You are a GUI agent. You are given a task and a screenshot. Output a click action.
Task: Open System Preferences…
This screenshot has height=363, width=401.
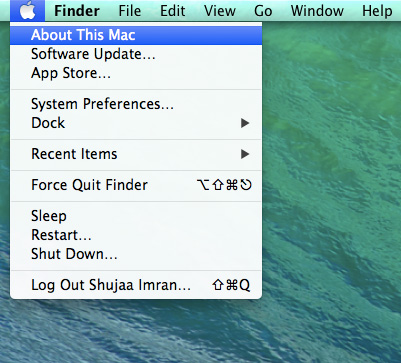[x=136, y=104]
